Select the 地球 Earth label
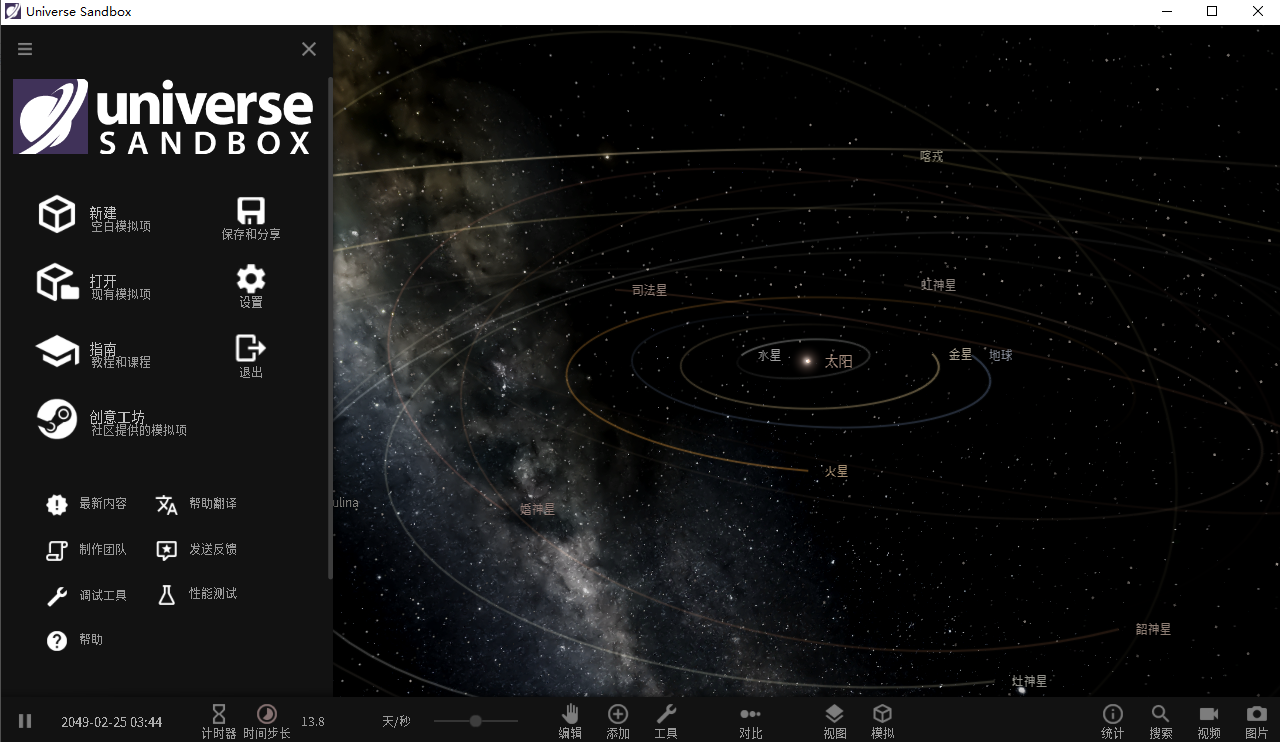The height and width of the screenshot is (742, 1280). point(1001,355)
